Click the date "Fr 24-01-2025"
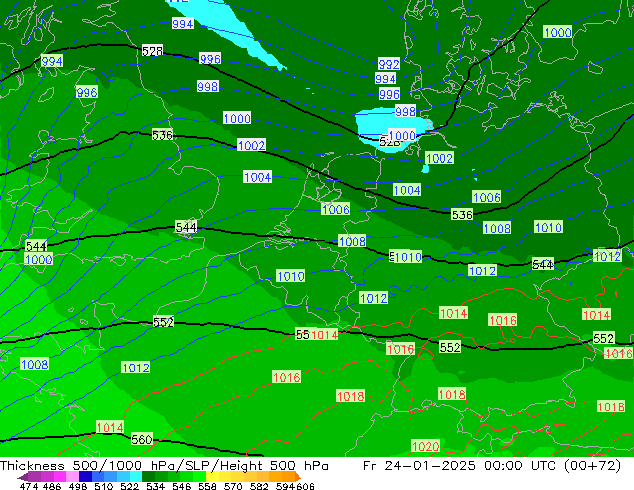This screenshot has width=634, height=490. tap(419, 466)
